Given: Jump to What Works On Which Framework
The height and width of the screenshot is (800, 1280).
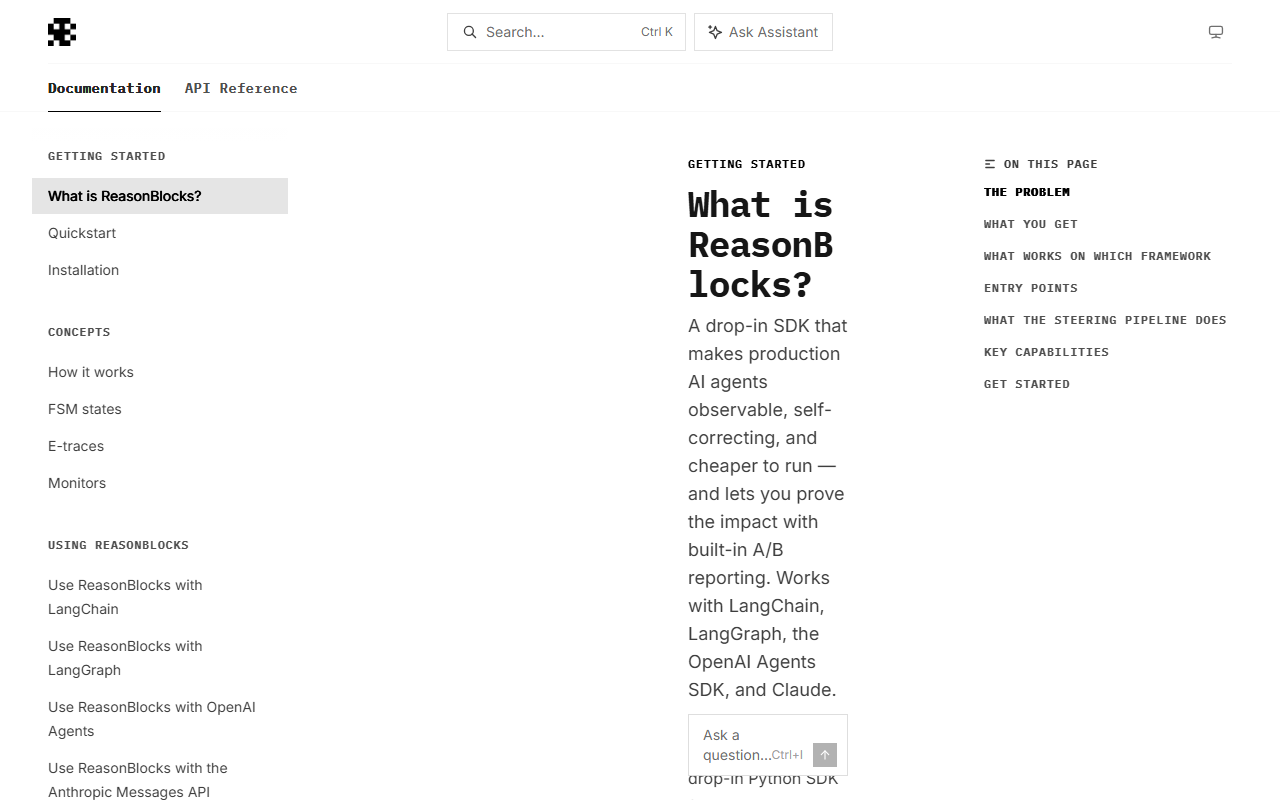Looking at the screenshot, I should [1097, 256].
